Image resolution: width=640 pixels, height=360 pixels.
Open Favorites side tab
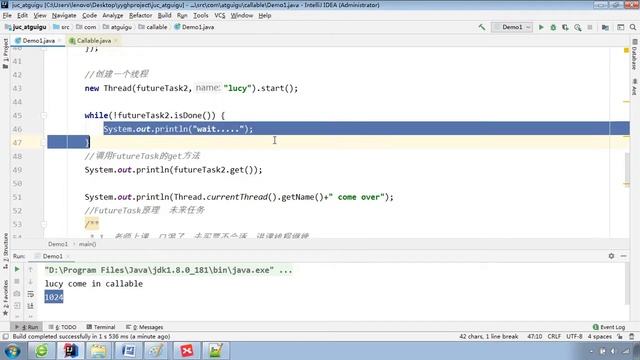click(x=5, y=298)
